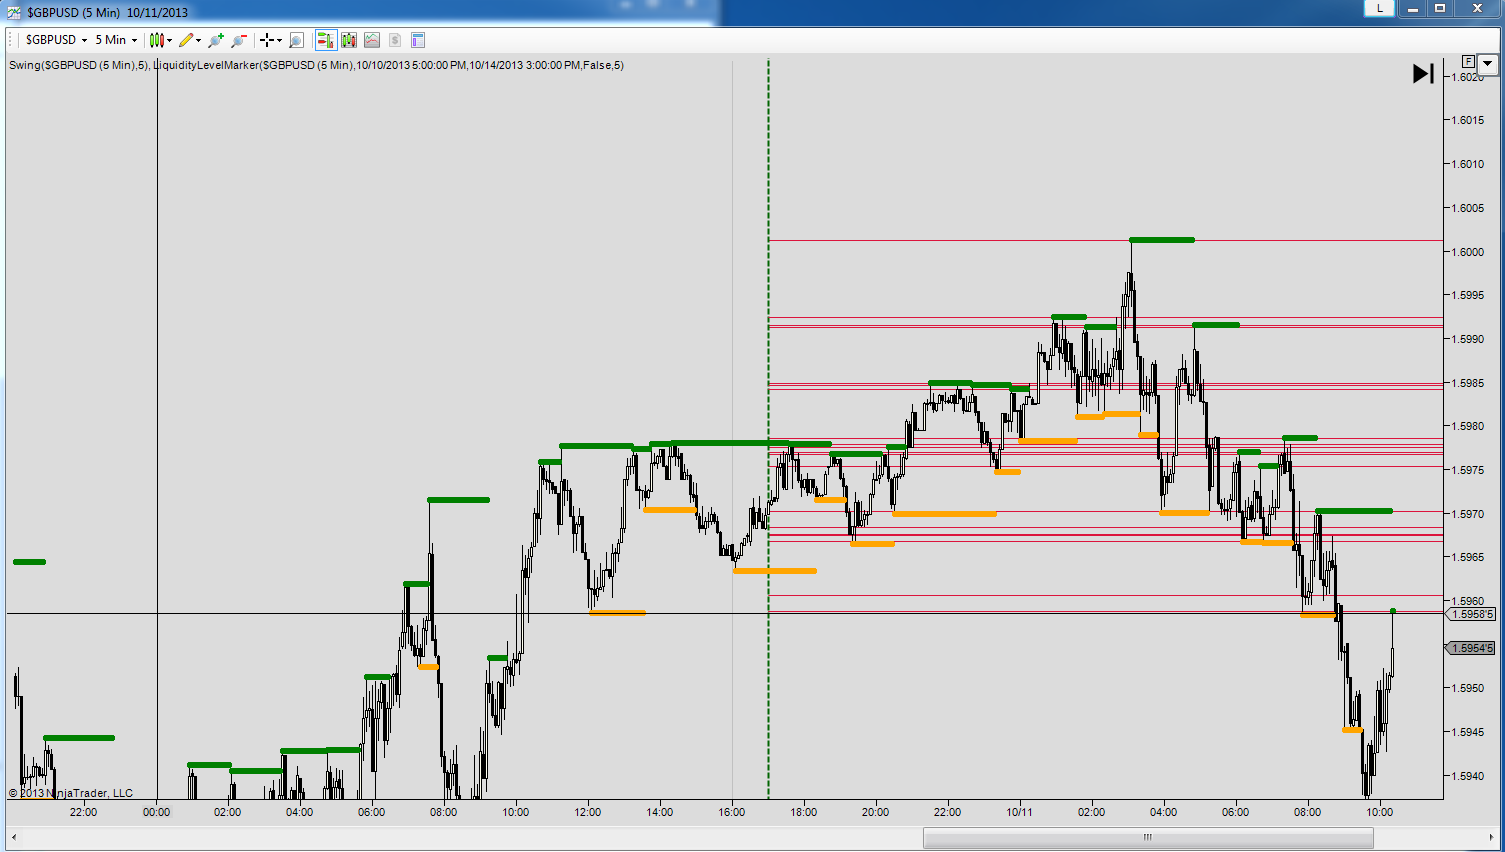Image resolution: width=1505 pixels, height=852 pixels.
Task: Open the chart style candlestick button
Action: click(156, 40)
